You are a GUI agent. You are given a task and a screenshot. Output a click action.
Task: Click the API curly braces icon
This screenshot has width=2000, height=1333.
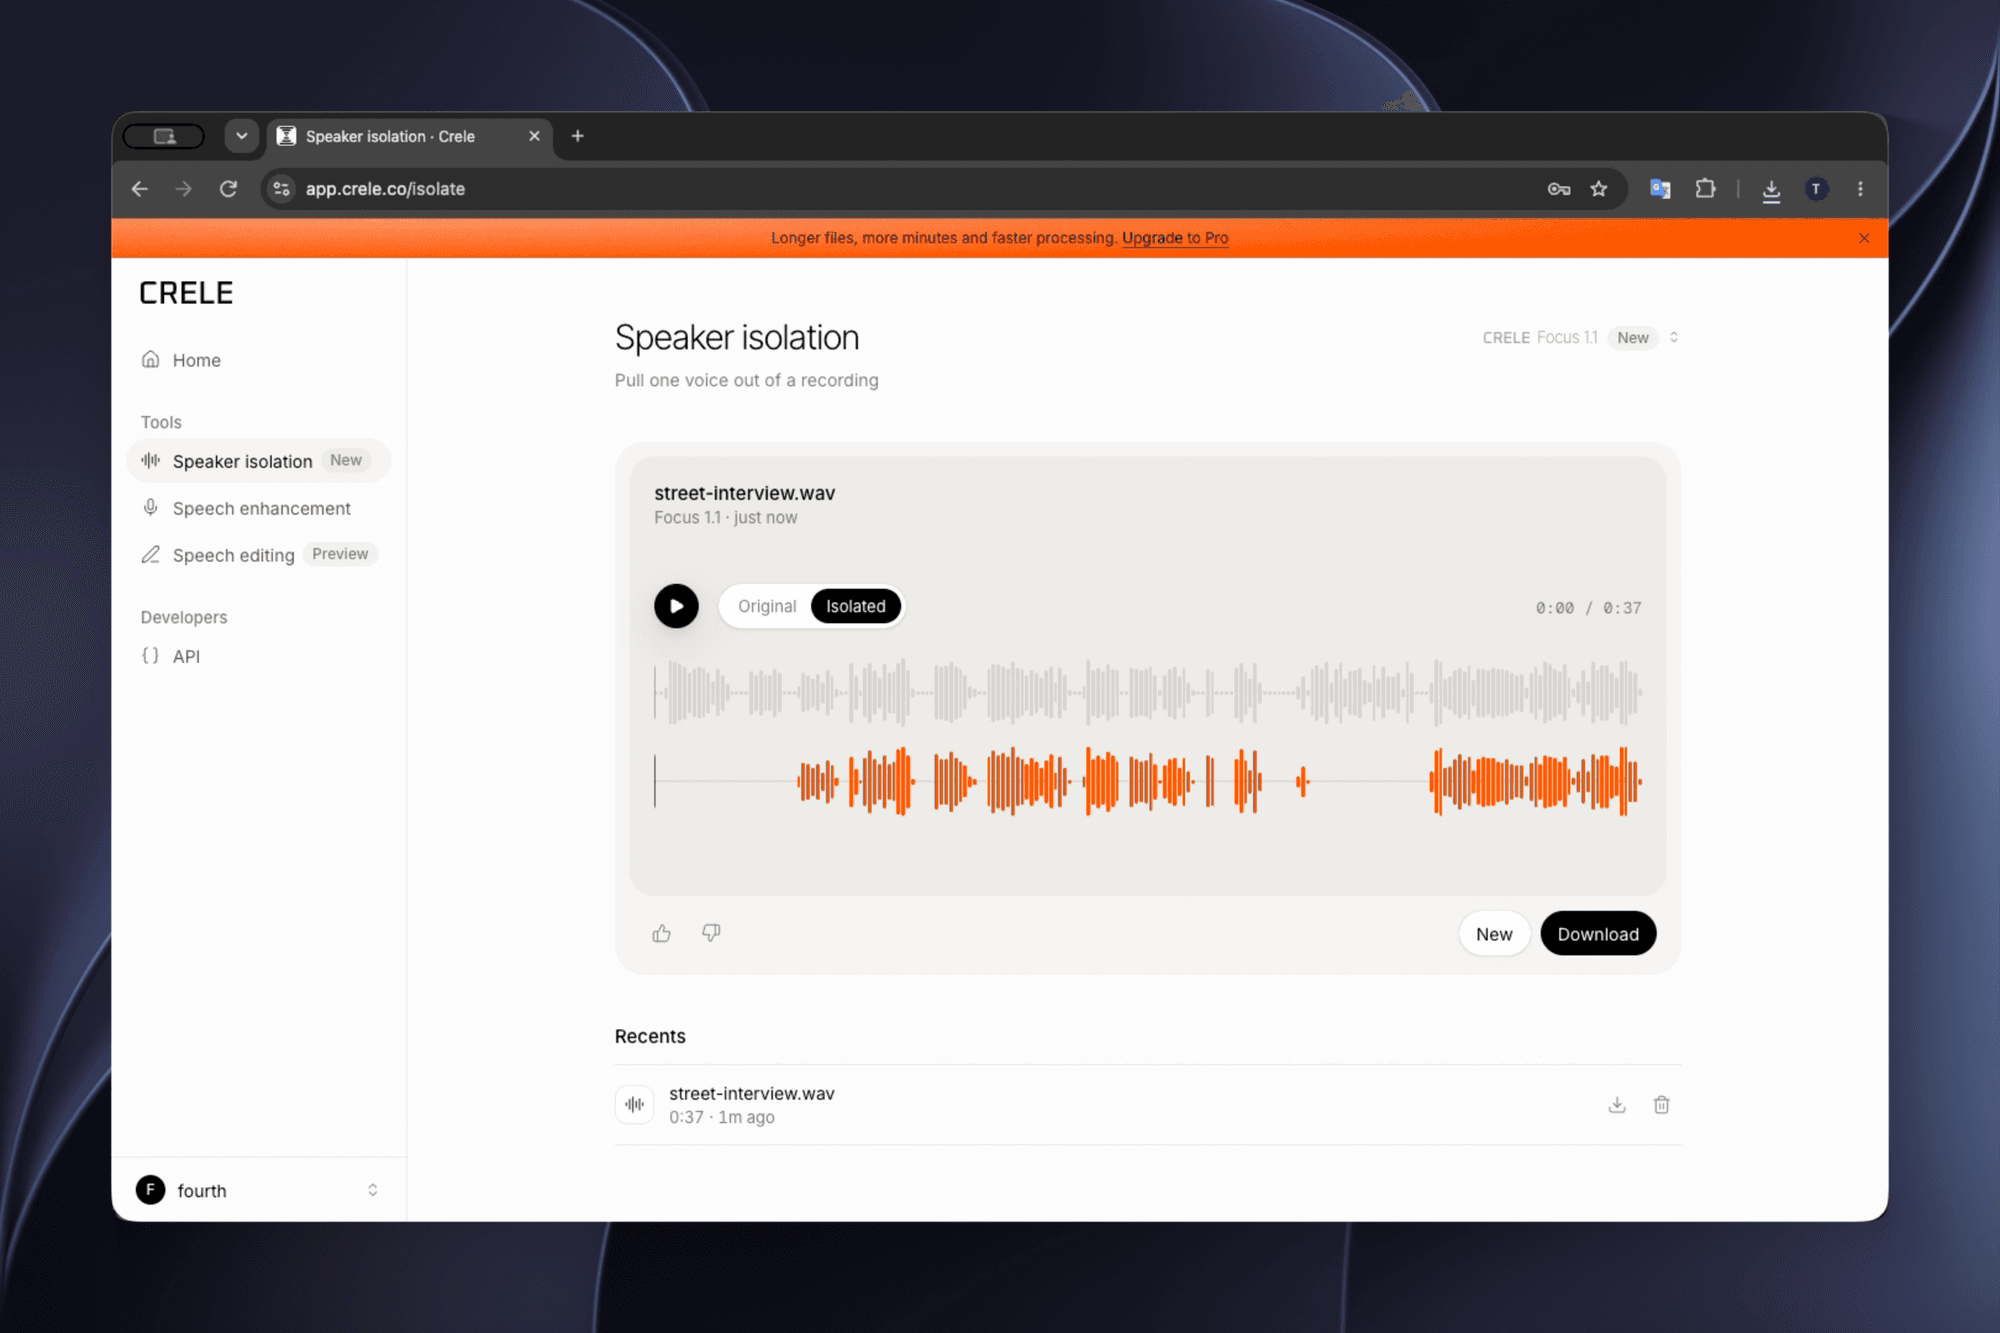pos(150,655)
